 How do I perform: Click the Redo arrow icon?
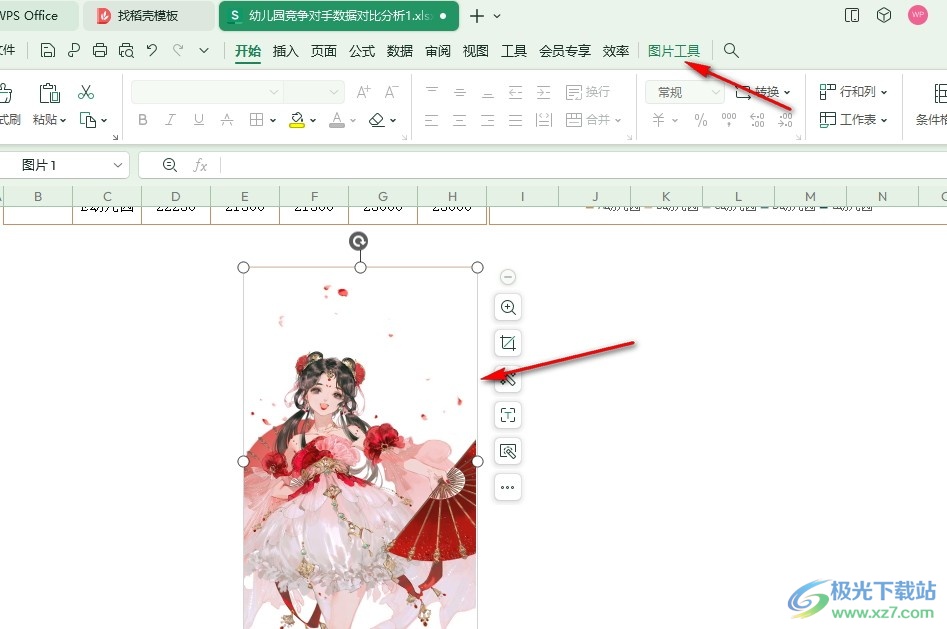[x=178, y=50]
